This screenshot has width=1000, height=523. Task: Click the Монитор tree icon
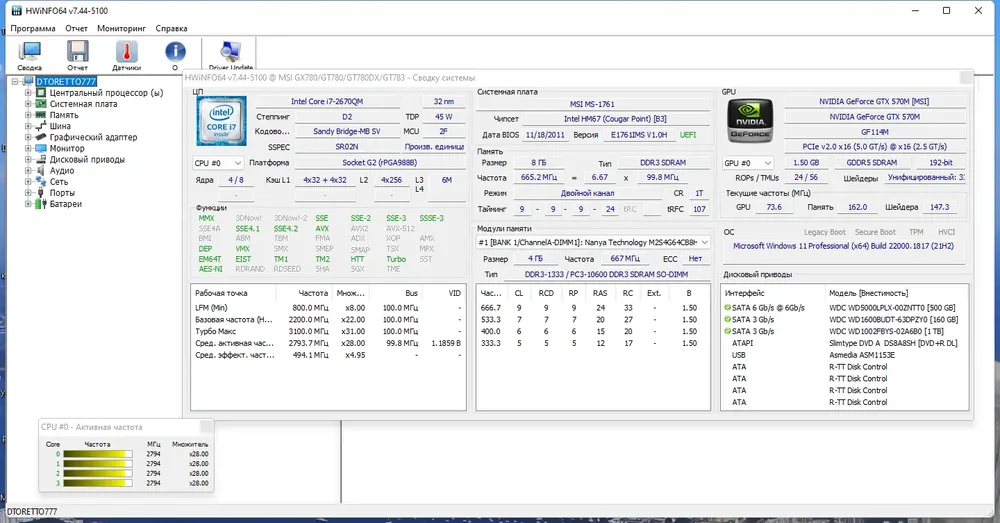click(41, 148)
